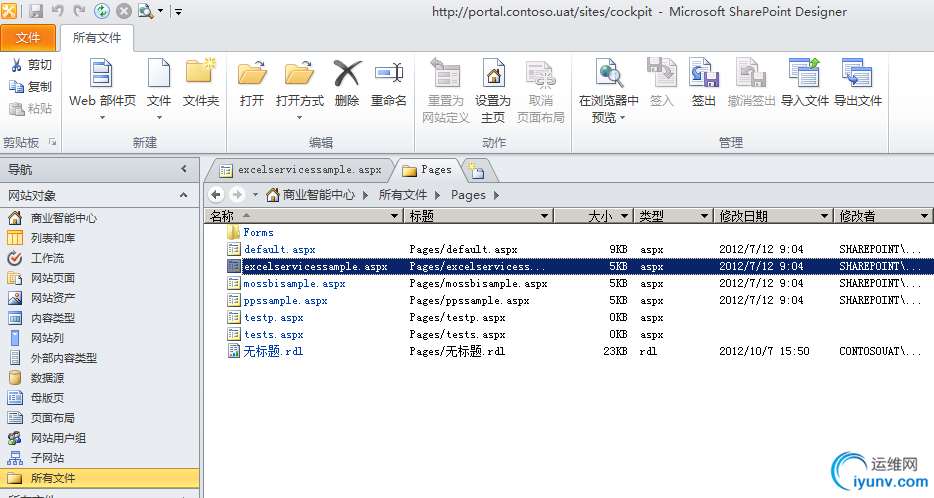The height and width of the screenshot is (498, 934).
Task: Open the quick access toolbar customize arrow
Action: tap(178, 11)
